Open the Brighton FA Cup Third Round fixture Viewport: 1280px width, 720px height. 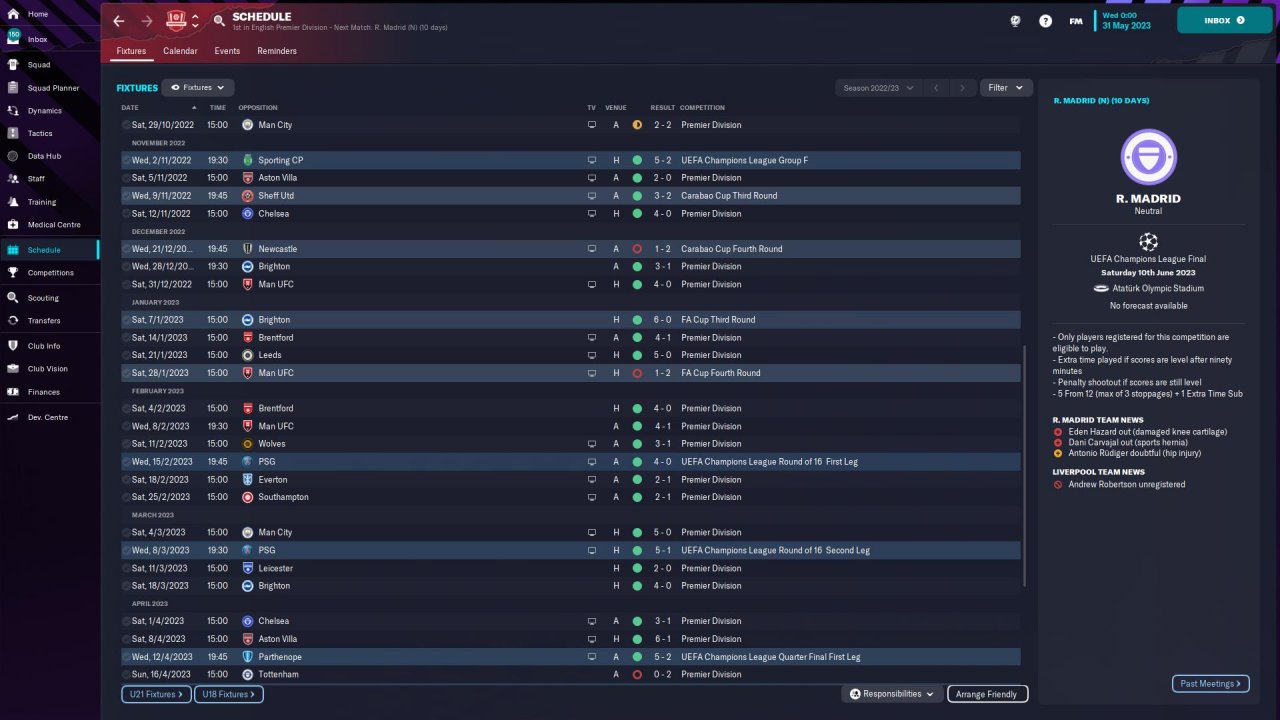(571, 320)
